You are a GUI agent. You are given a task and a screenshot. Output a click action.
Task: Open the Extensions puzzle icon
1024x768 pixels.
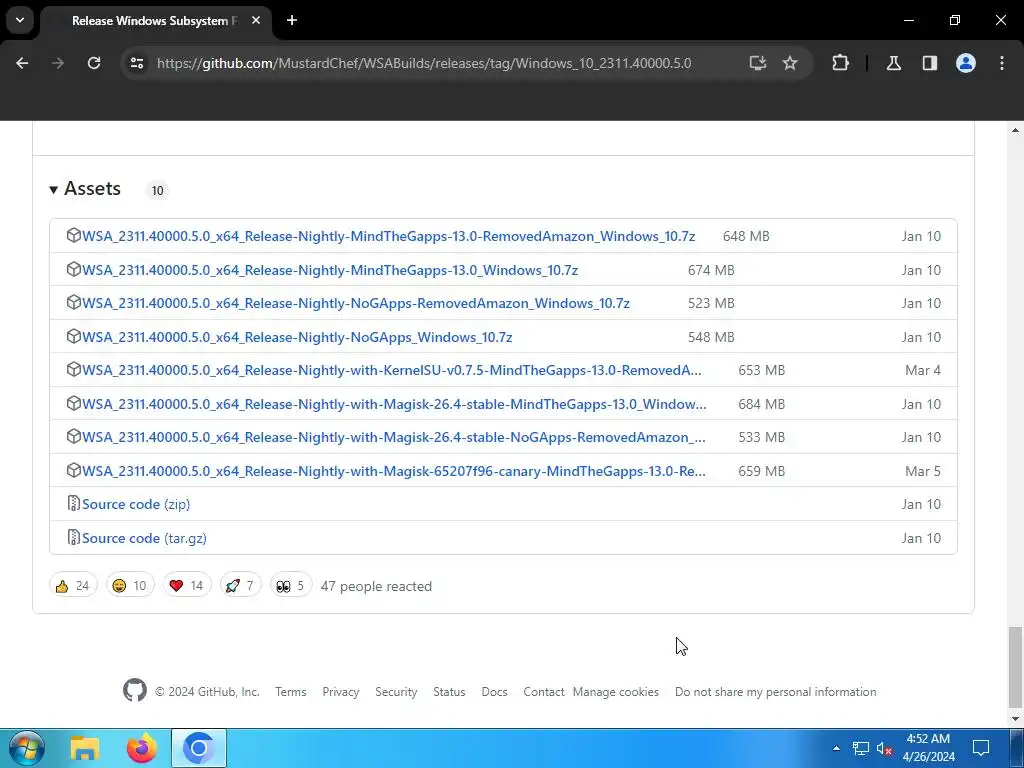840,63
